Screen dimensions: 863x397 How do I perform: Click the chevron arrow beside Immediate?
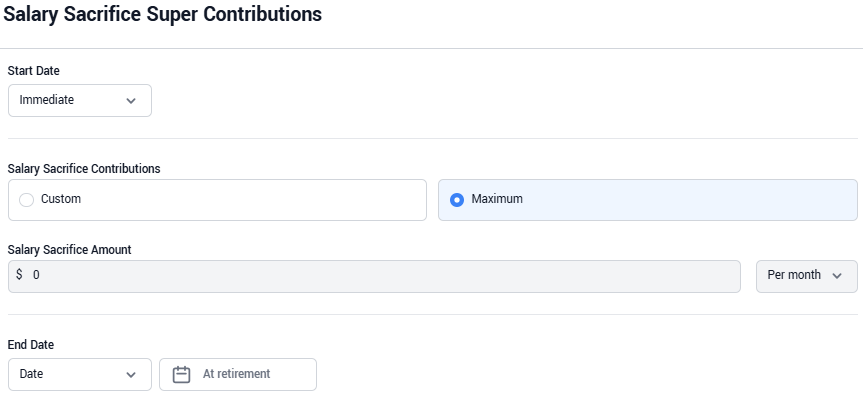coord(131,101)
